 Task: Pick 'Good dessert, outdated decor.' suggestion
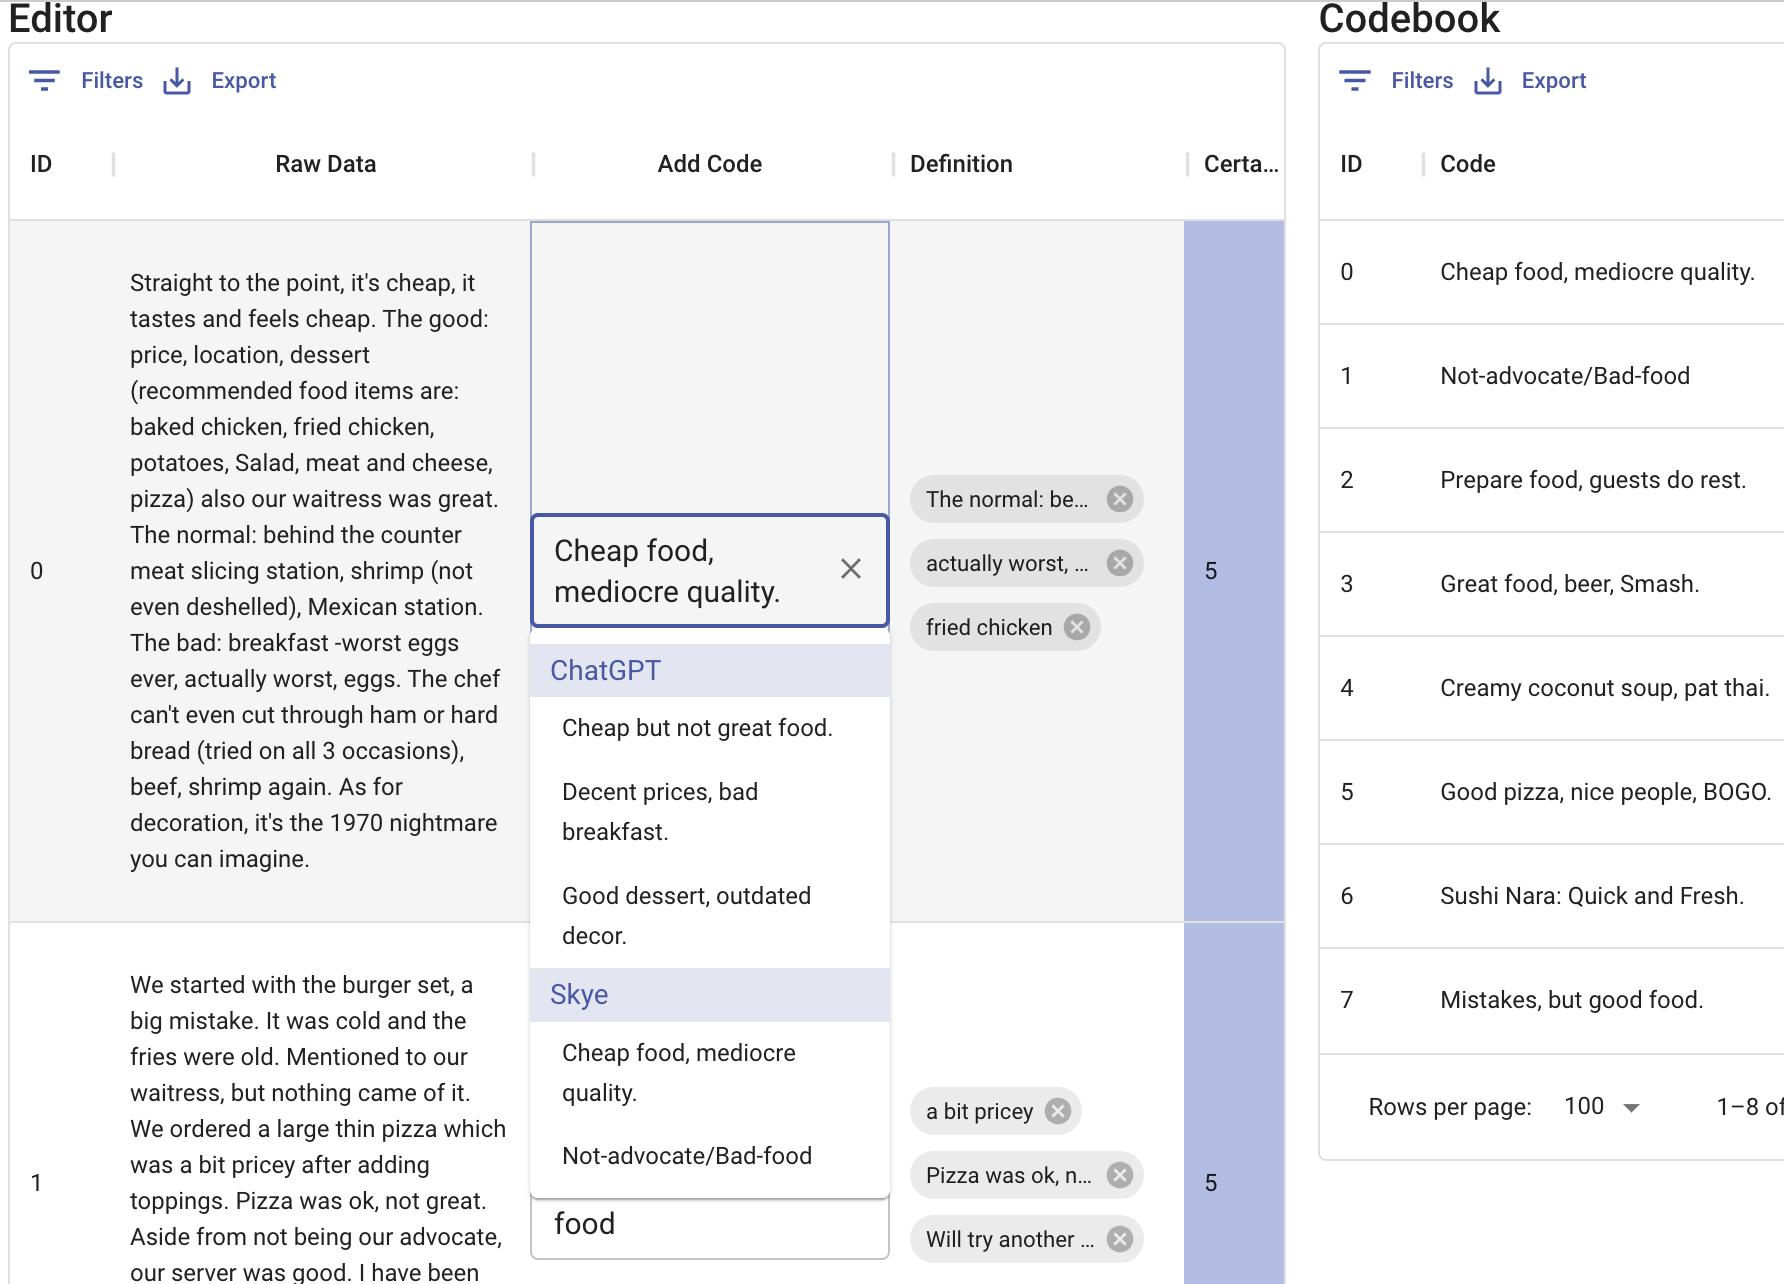pyautogui.click(x=686, y=915)
